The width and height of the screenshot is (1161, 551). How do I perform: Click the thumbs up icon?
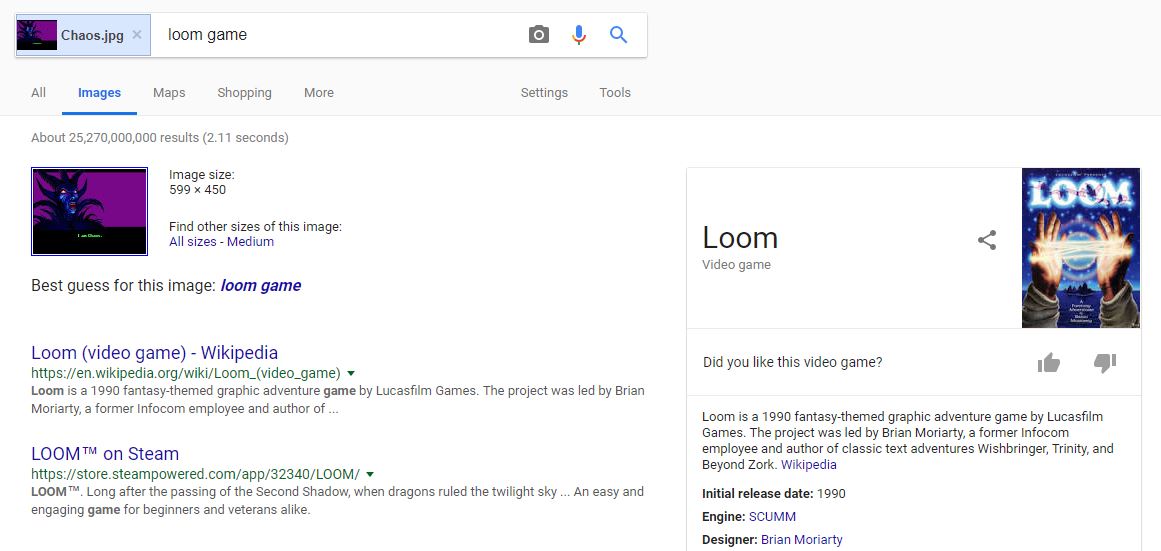(1049, 363)
